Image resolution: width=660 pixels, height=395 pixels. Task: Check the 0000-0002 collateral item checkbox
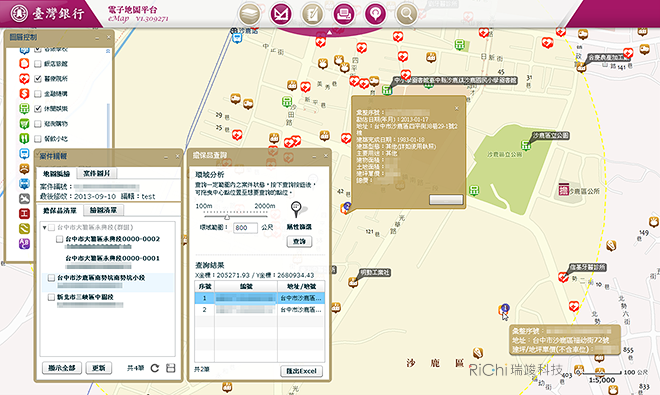click(59, 239)
